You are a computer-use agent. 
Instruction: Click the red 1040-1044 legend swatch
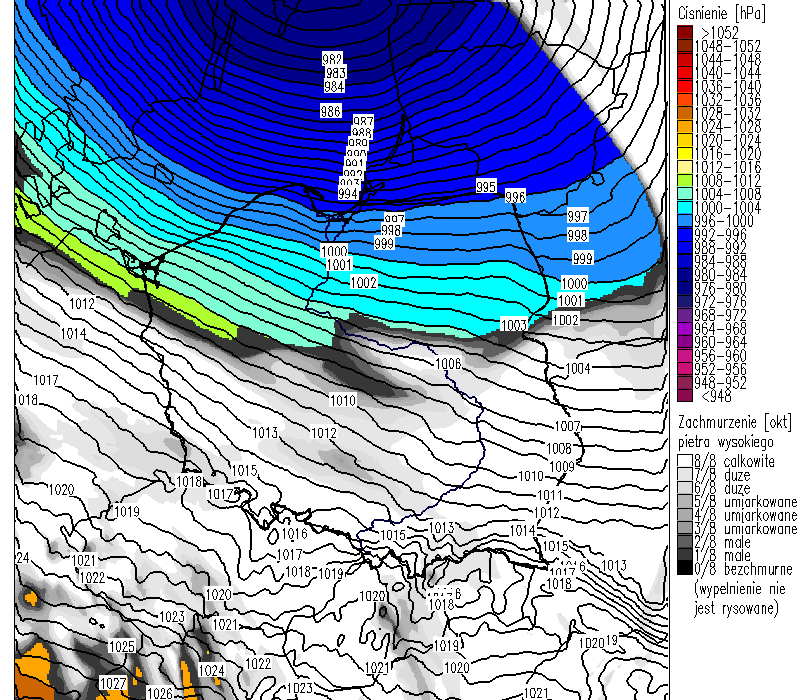pos(685,72)
